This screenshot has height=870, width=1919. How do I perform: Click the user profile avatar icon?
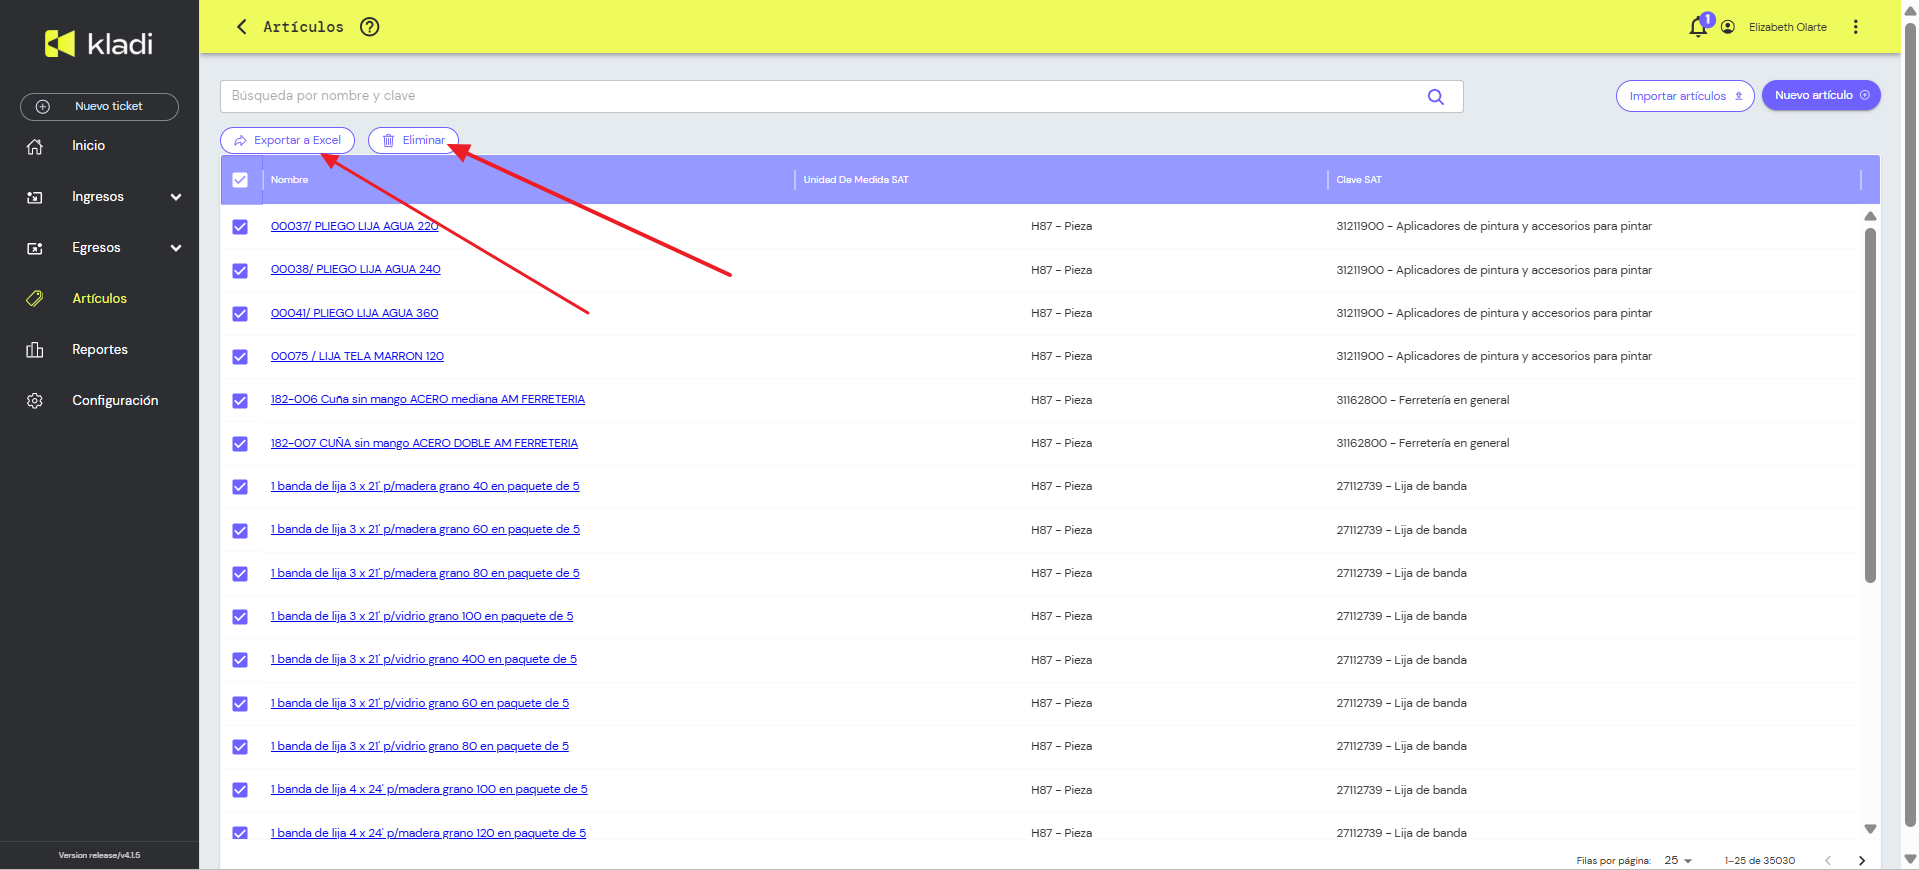coord(1728,27)
